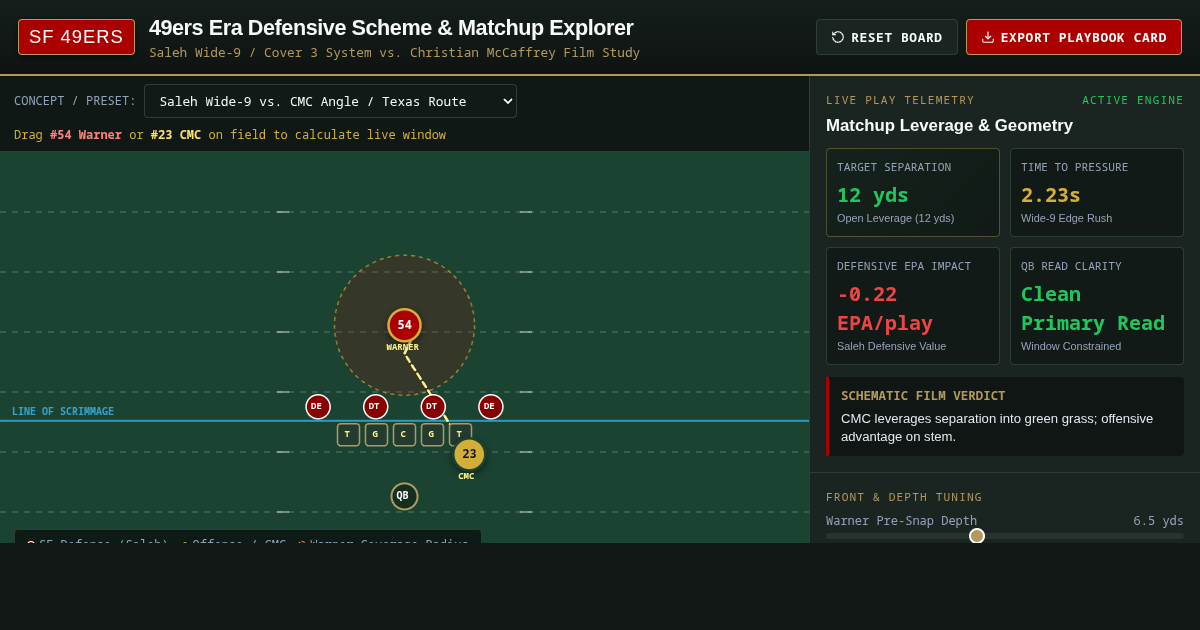Click the right tackle T box
Screen dimensions: 1200x630
click(460, 435)
